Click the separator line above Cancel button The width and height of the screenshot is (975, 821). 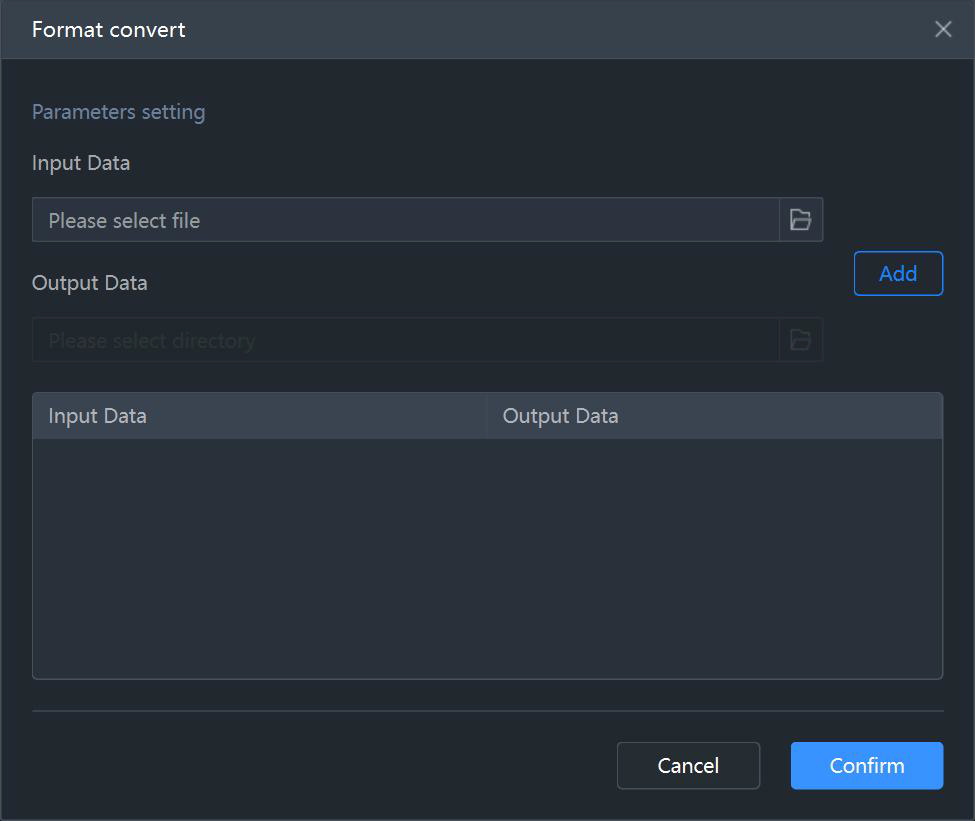tap(488, 710)
